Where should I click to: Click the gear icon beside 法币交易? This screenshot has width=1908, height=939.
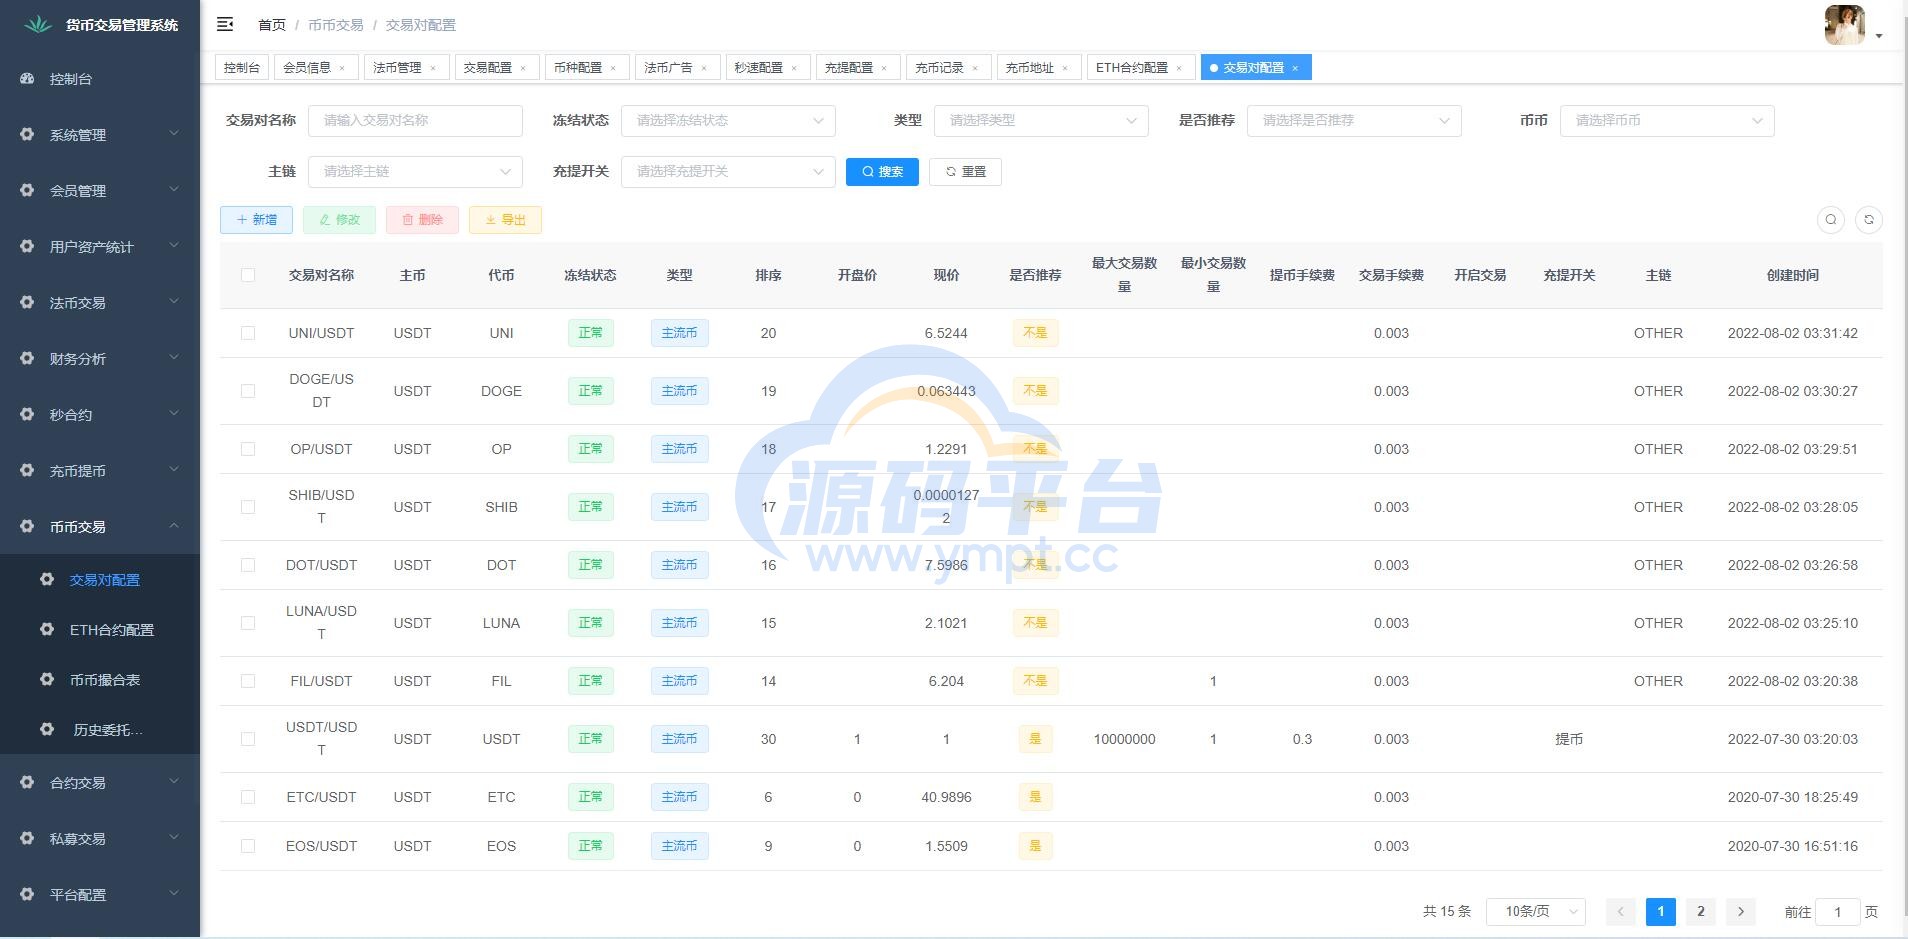tap(27, 302)
